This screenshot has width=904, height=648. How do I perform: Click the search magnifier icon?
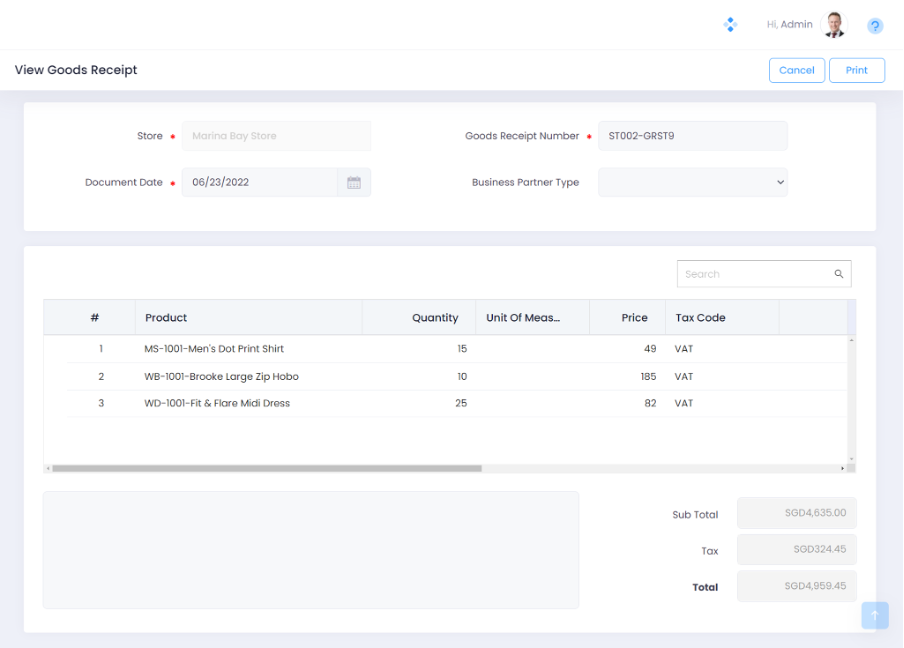[839, 274]
